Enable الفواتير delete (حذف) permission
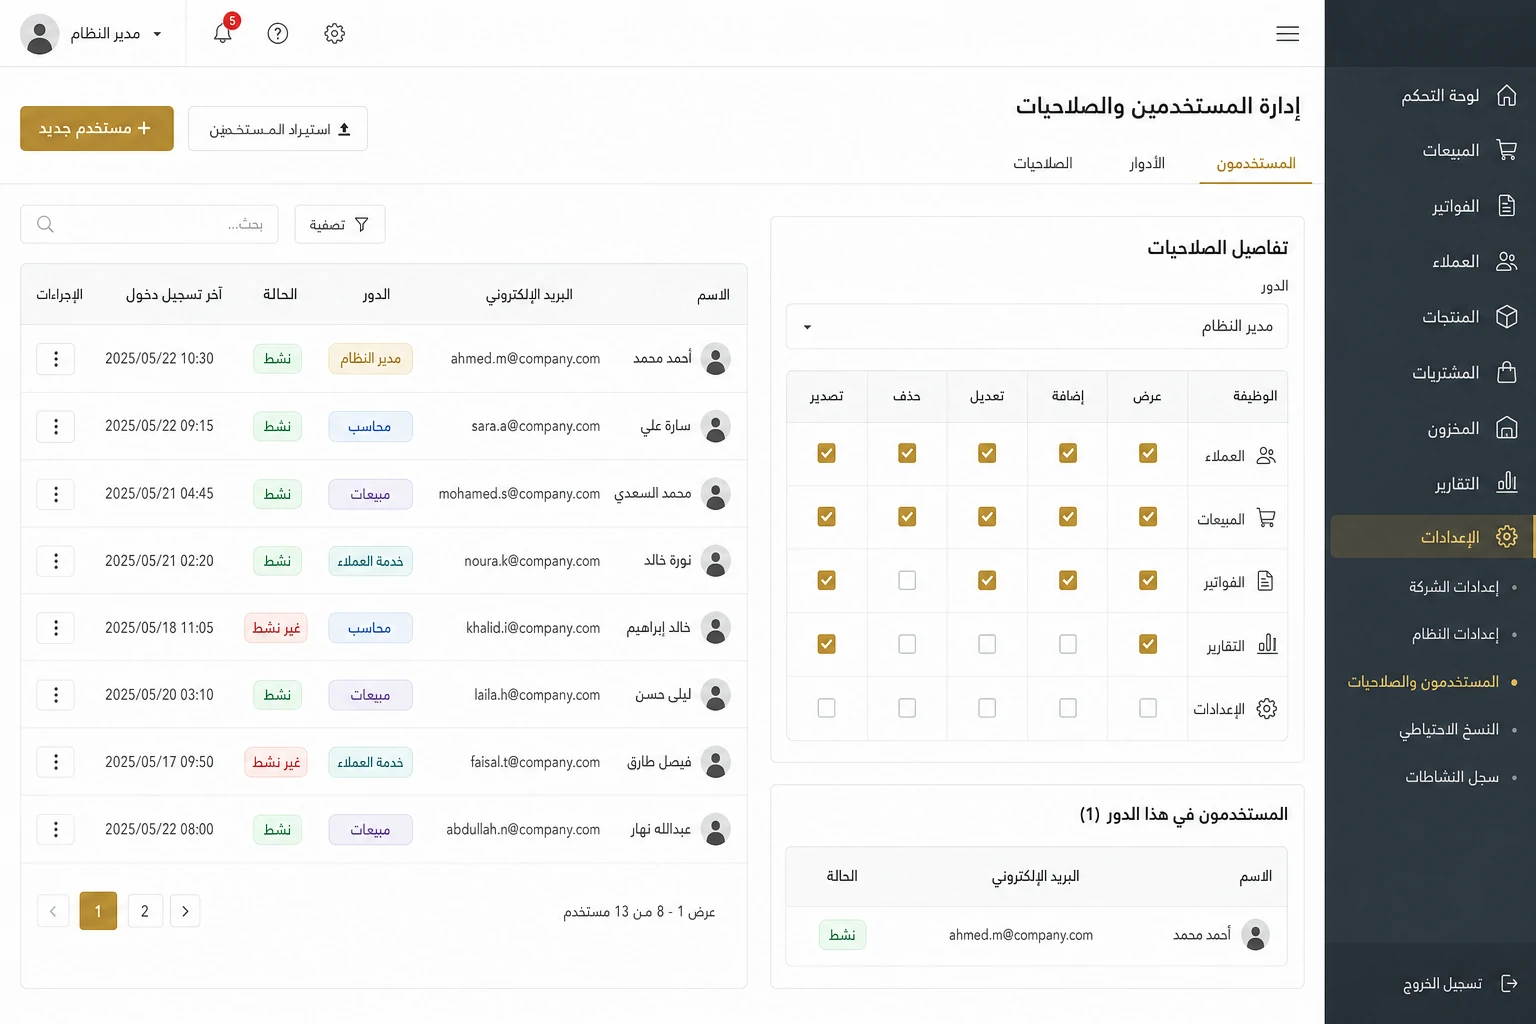The height and width of the screenshot is (1024, 1536). (x=907, y=580)
